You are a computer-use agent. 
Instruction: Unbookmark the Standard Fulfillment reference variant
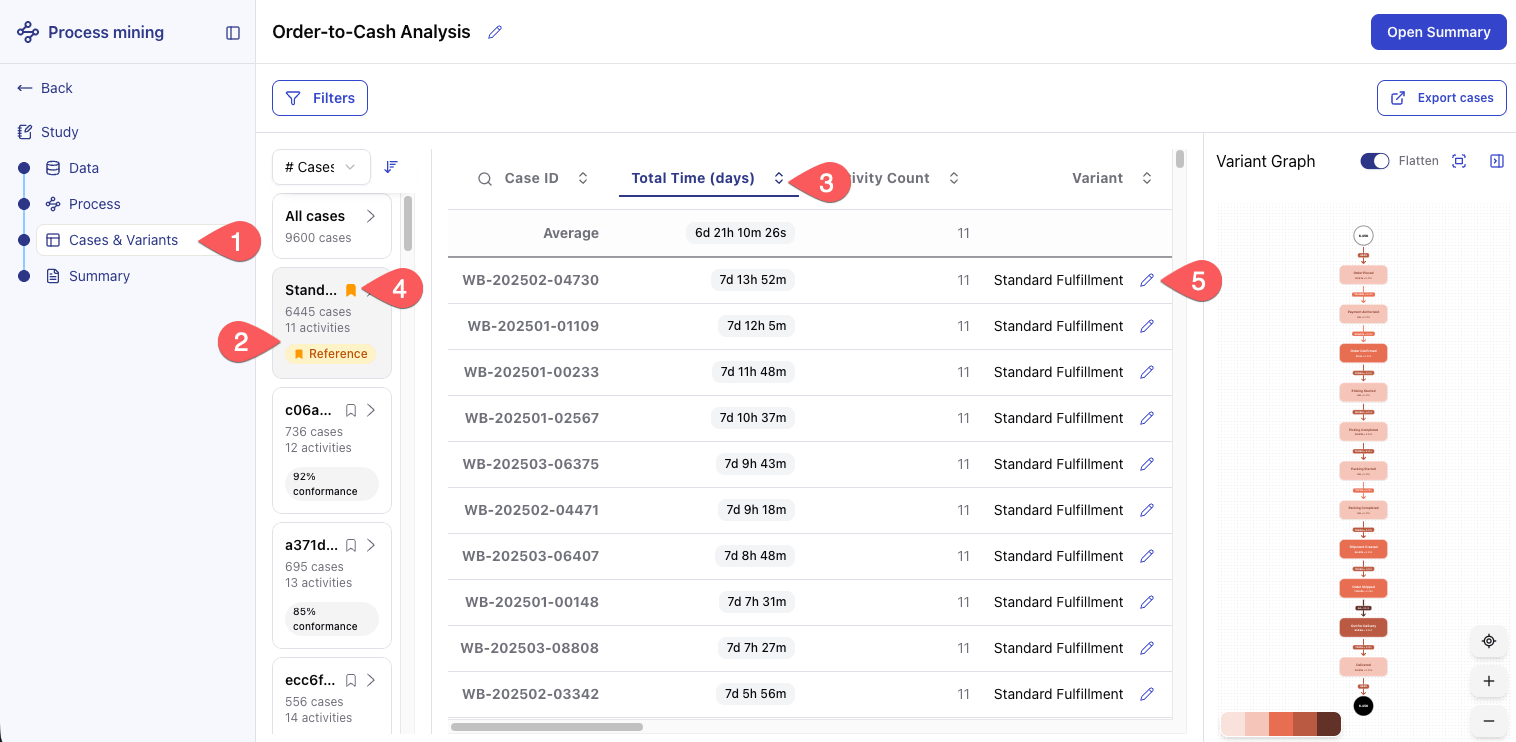coord(350,290)
